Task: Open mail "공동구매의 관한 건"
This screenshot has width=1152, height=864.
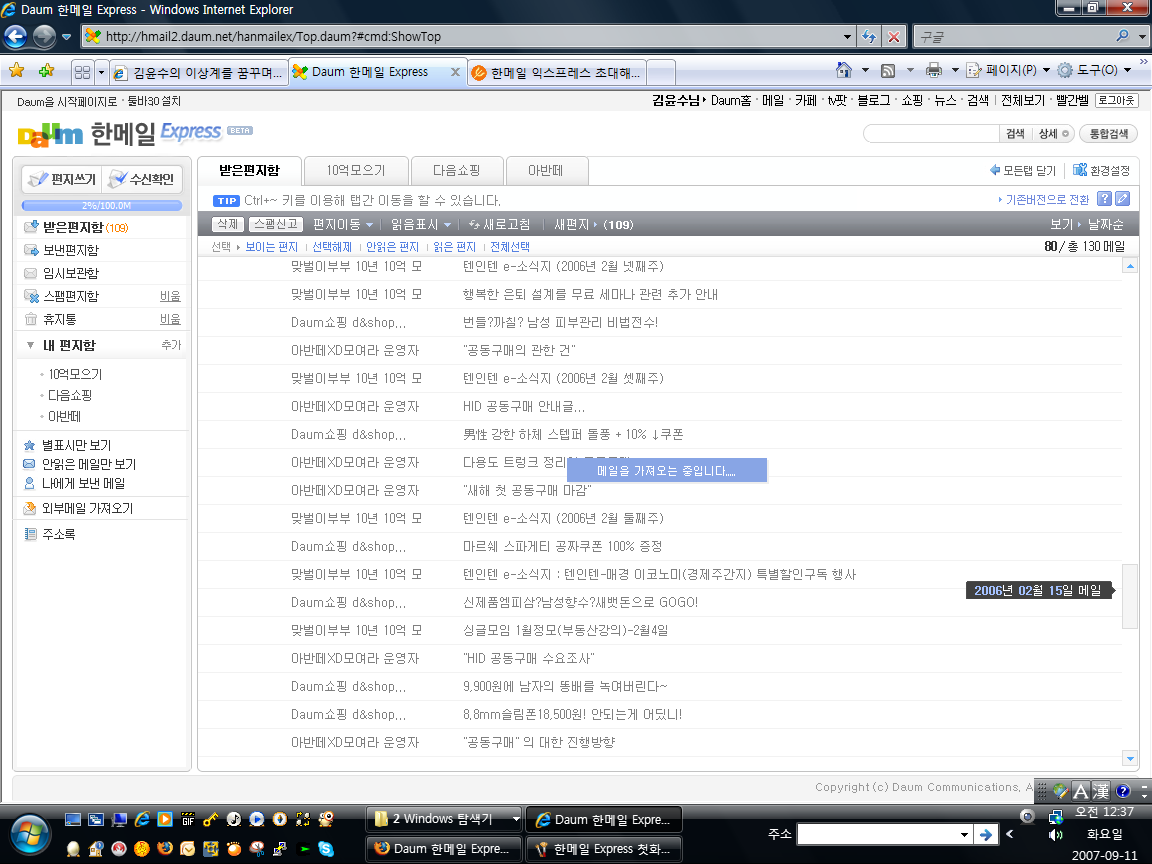Action: [519, 350]
